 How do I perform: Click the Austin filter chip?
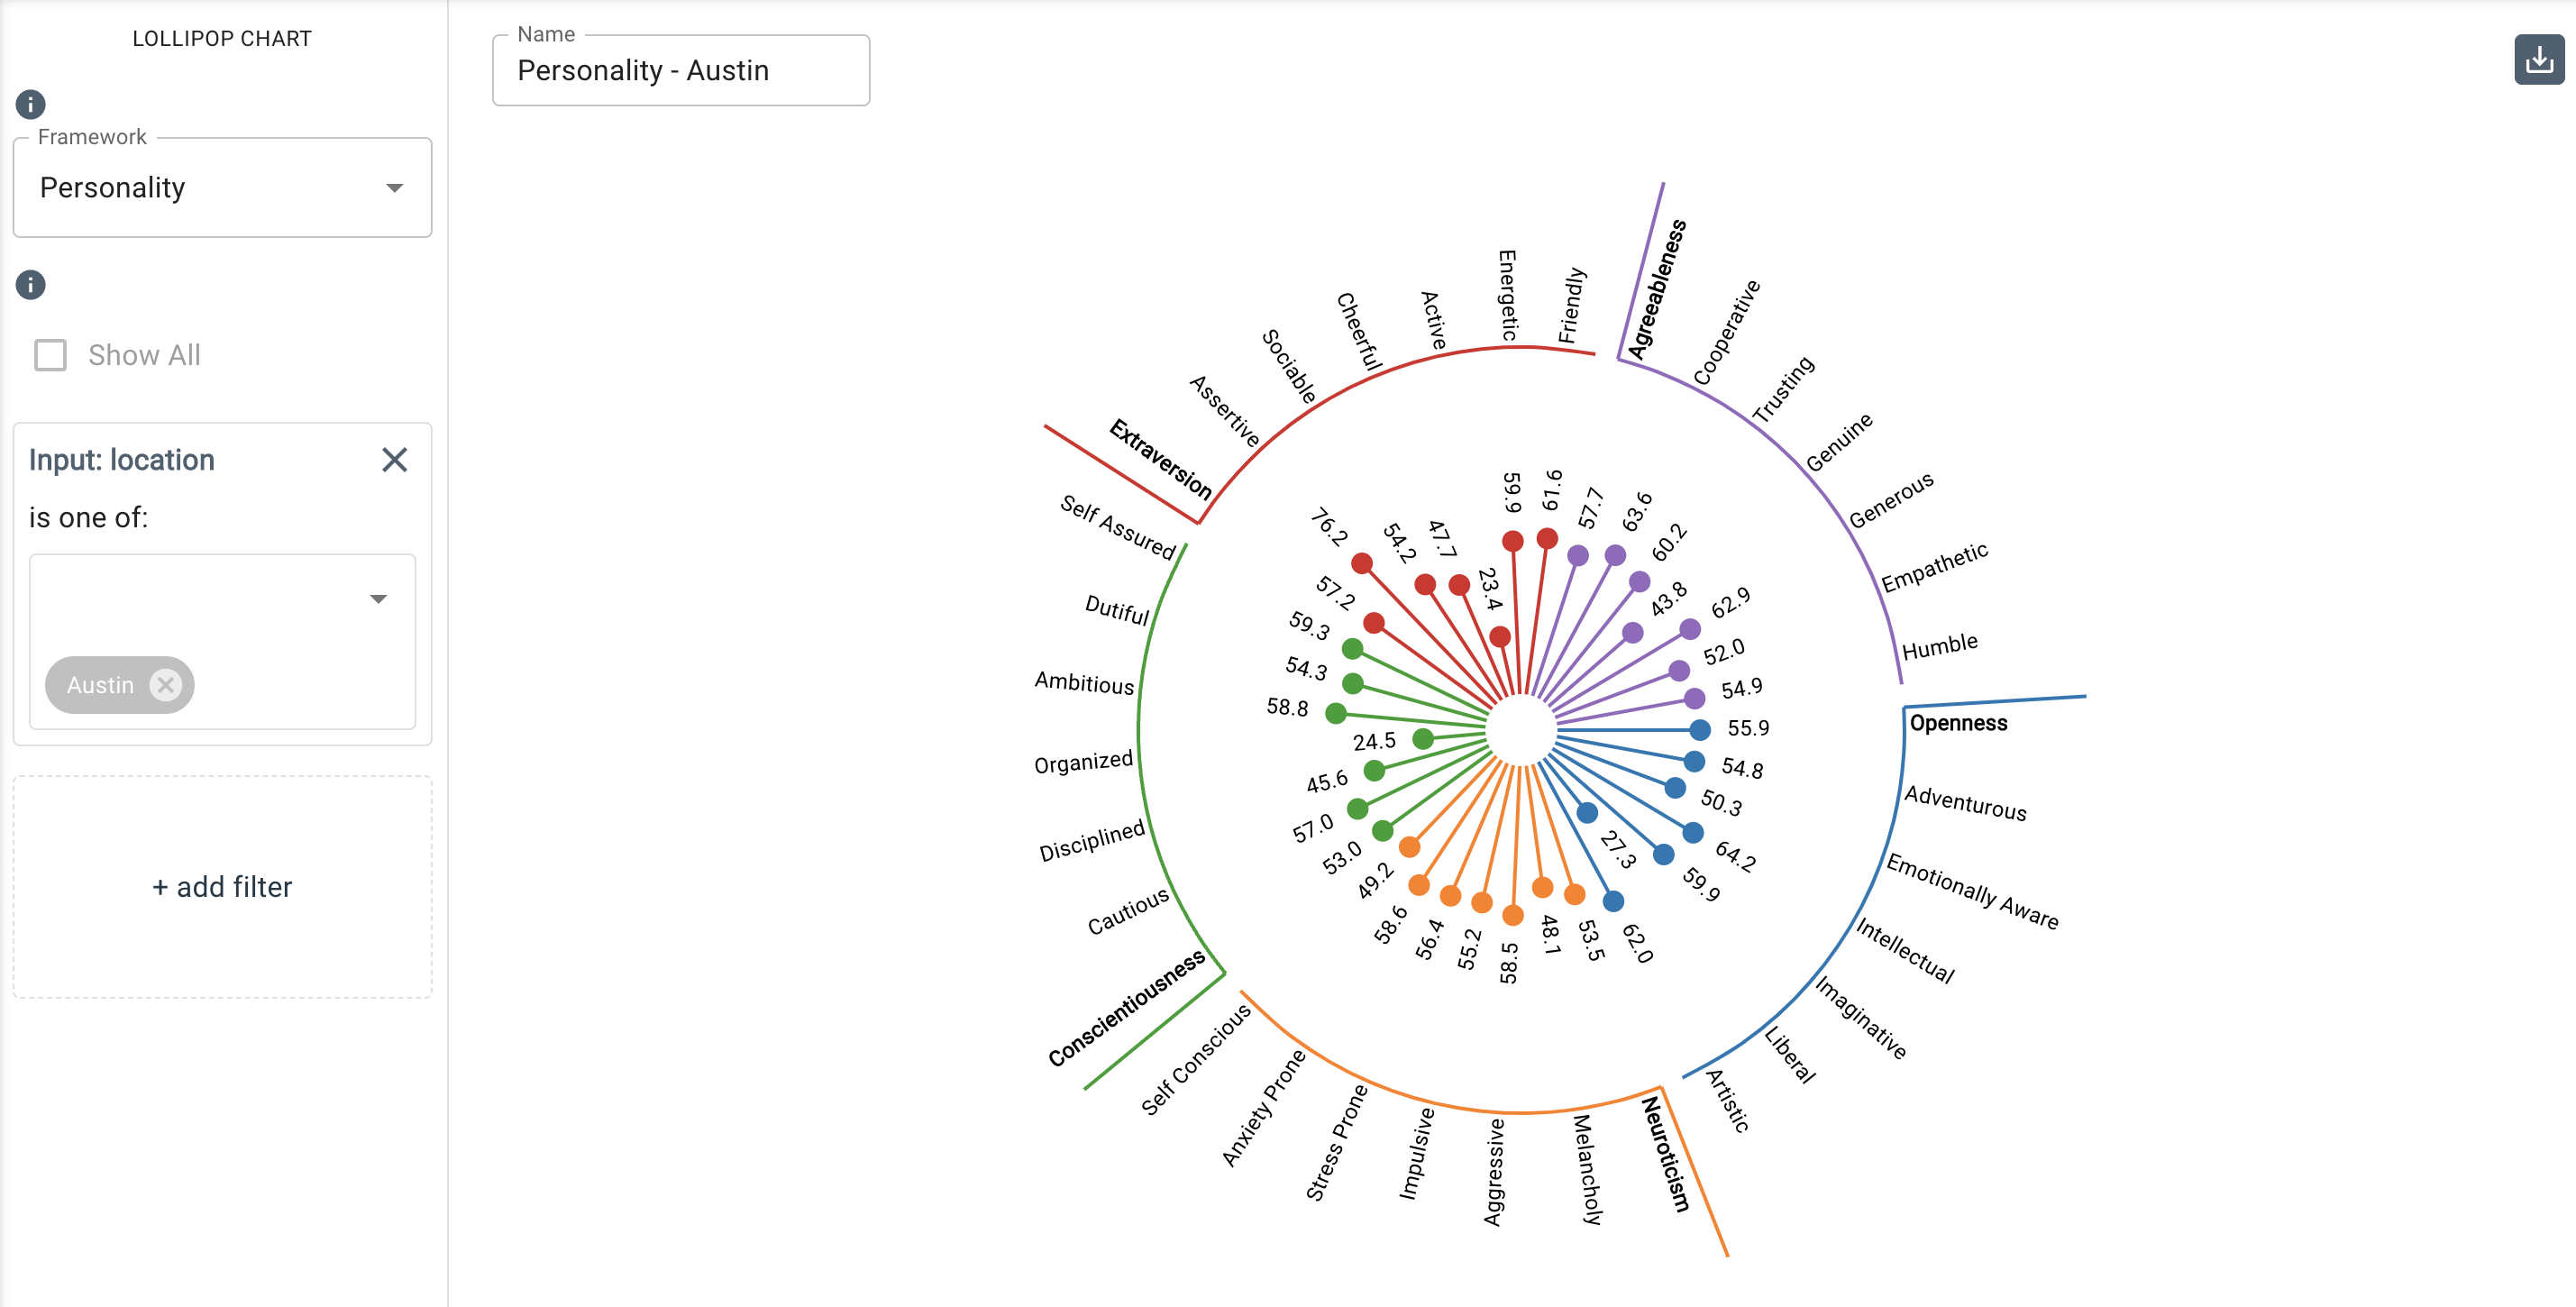click(x=100, y=685)
